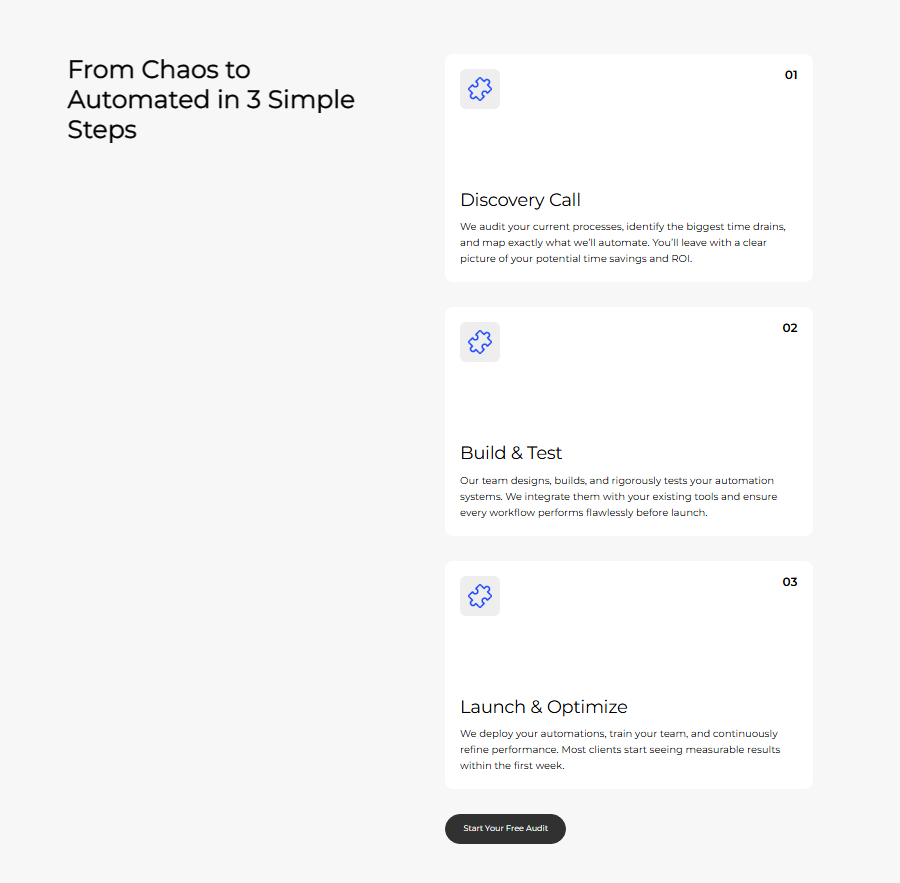
Task: Click the step number 01 label
Action: [x=791, y=75]
